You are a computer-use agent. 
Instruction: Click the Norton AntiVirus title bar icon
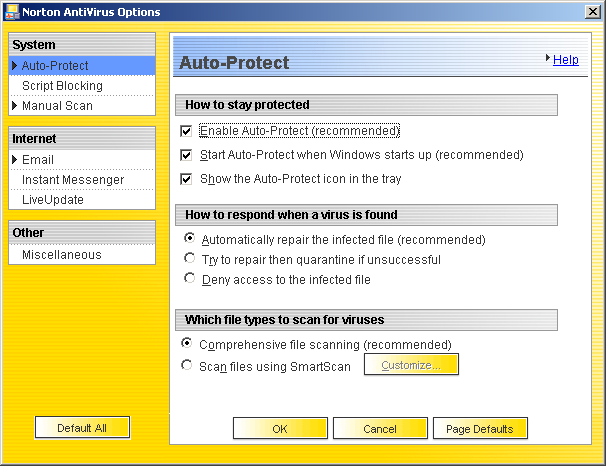12,12
